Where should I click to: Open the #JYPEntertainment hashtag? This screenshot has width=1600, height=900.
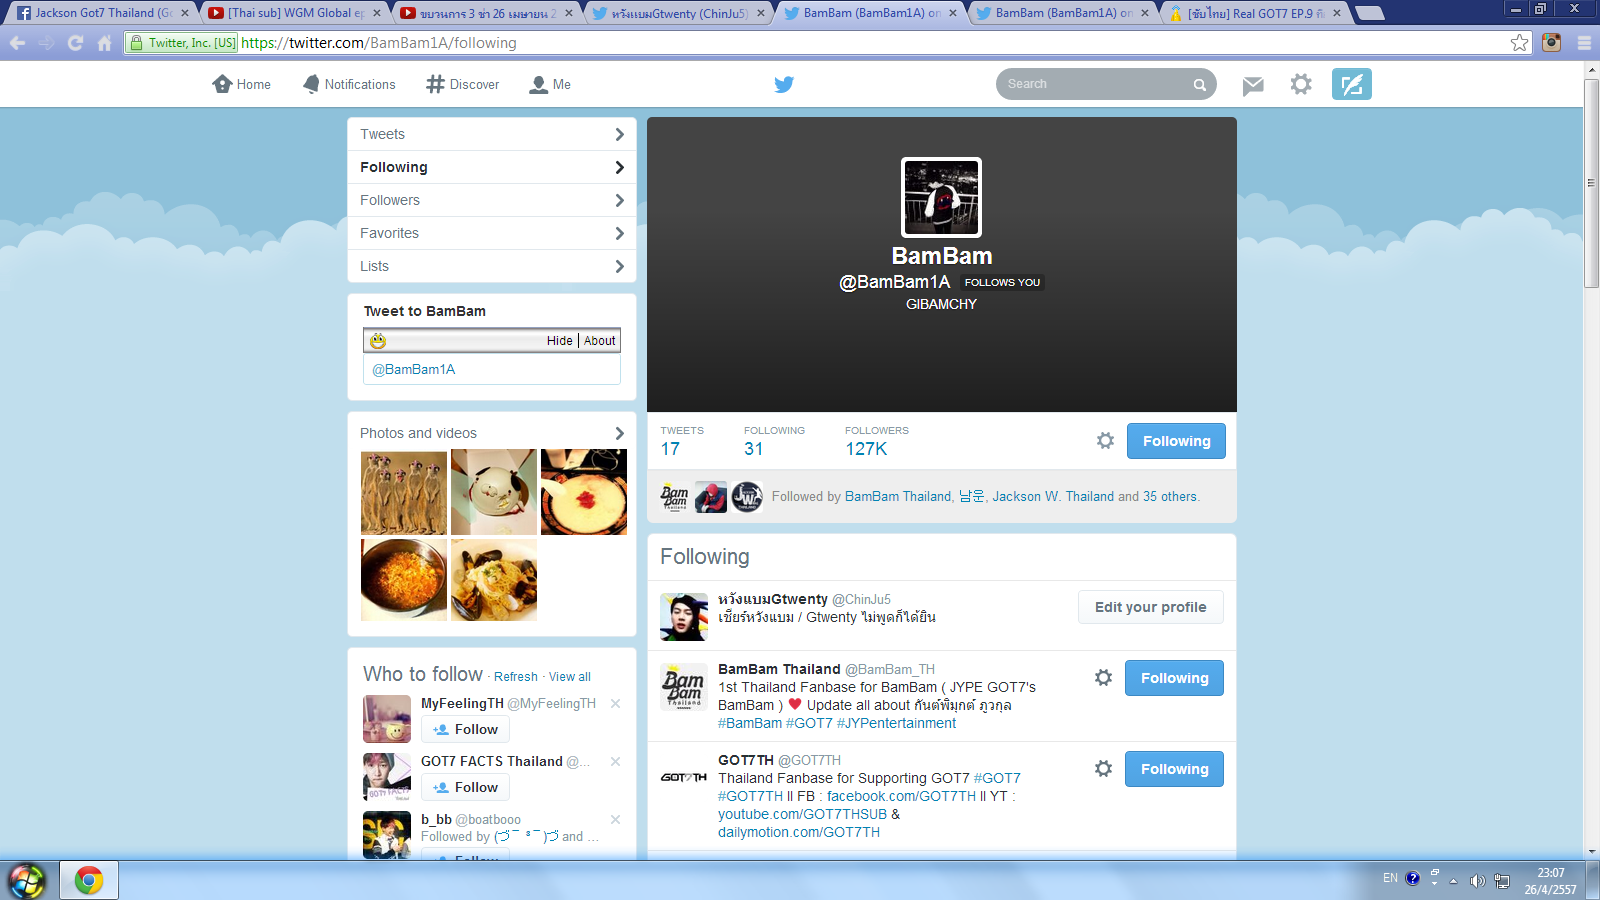click(896, 723)
